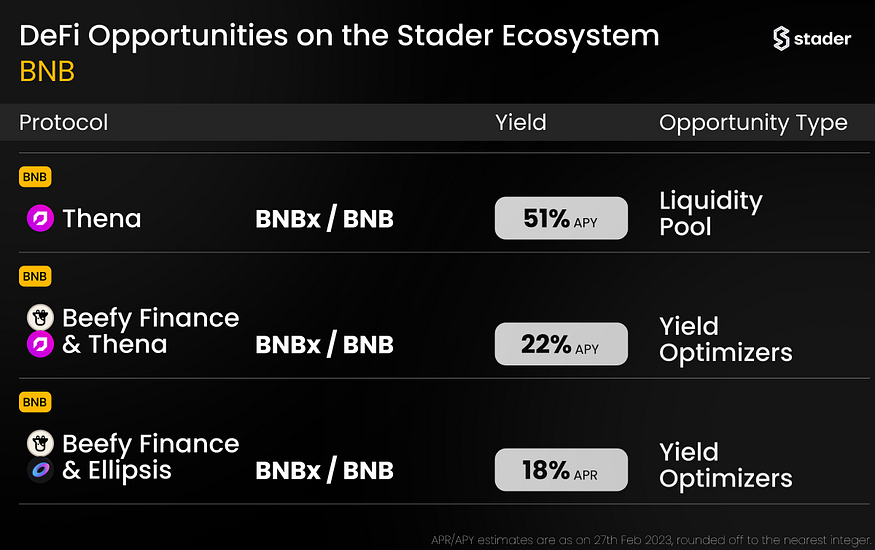Click BNBx / BNB pair in the Thena row
This screenshot has height=550, width=875.
tap(324, 219)
